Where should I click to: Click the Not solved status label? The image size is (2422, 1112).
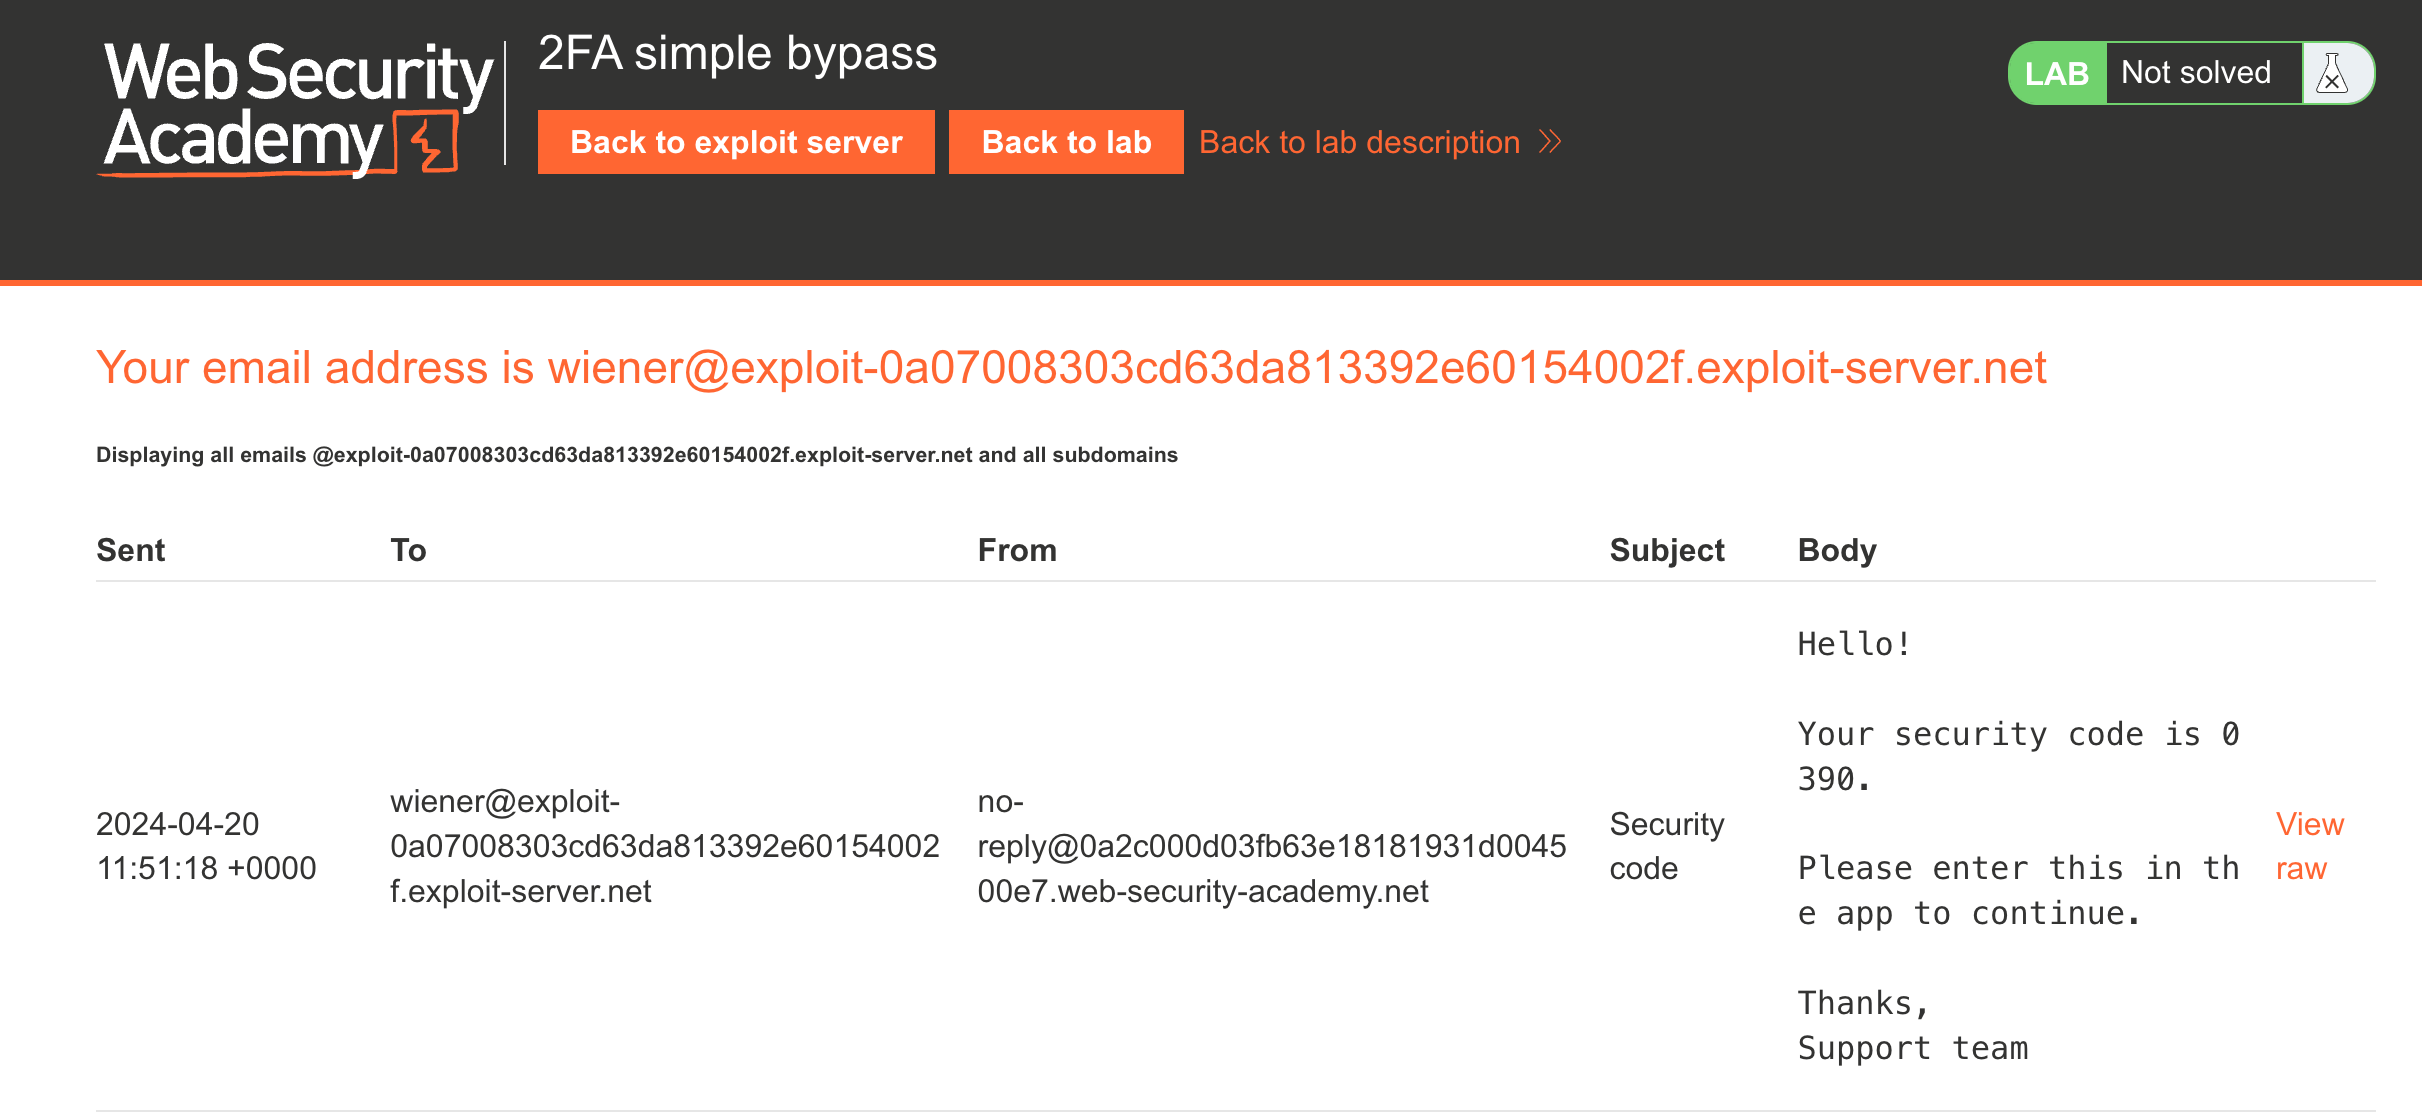[x=2196, y=73]
